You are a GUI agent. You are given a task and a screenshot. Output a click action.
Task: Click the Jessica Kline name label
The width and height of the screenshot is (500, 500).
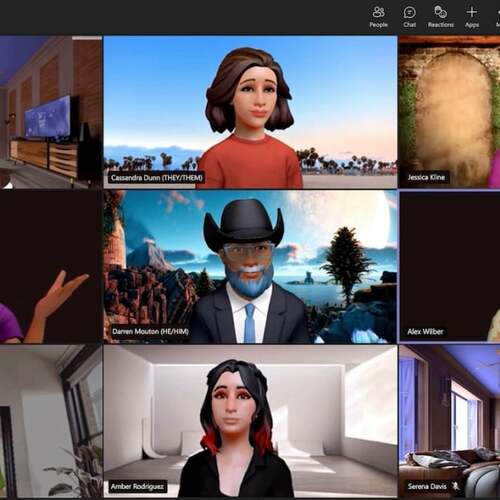[426, 177]
